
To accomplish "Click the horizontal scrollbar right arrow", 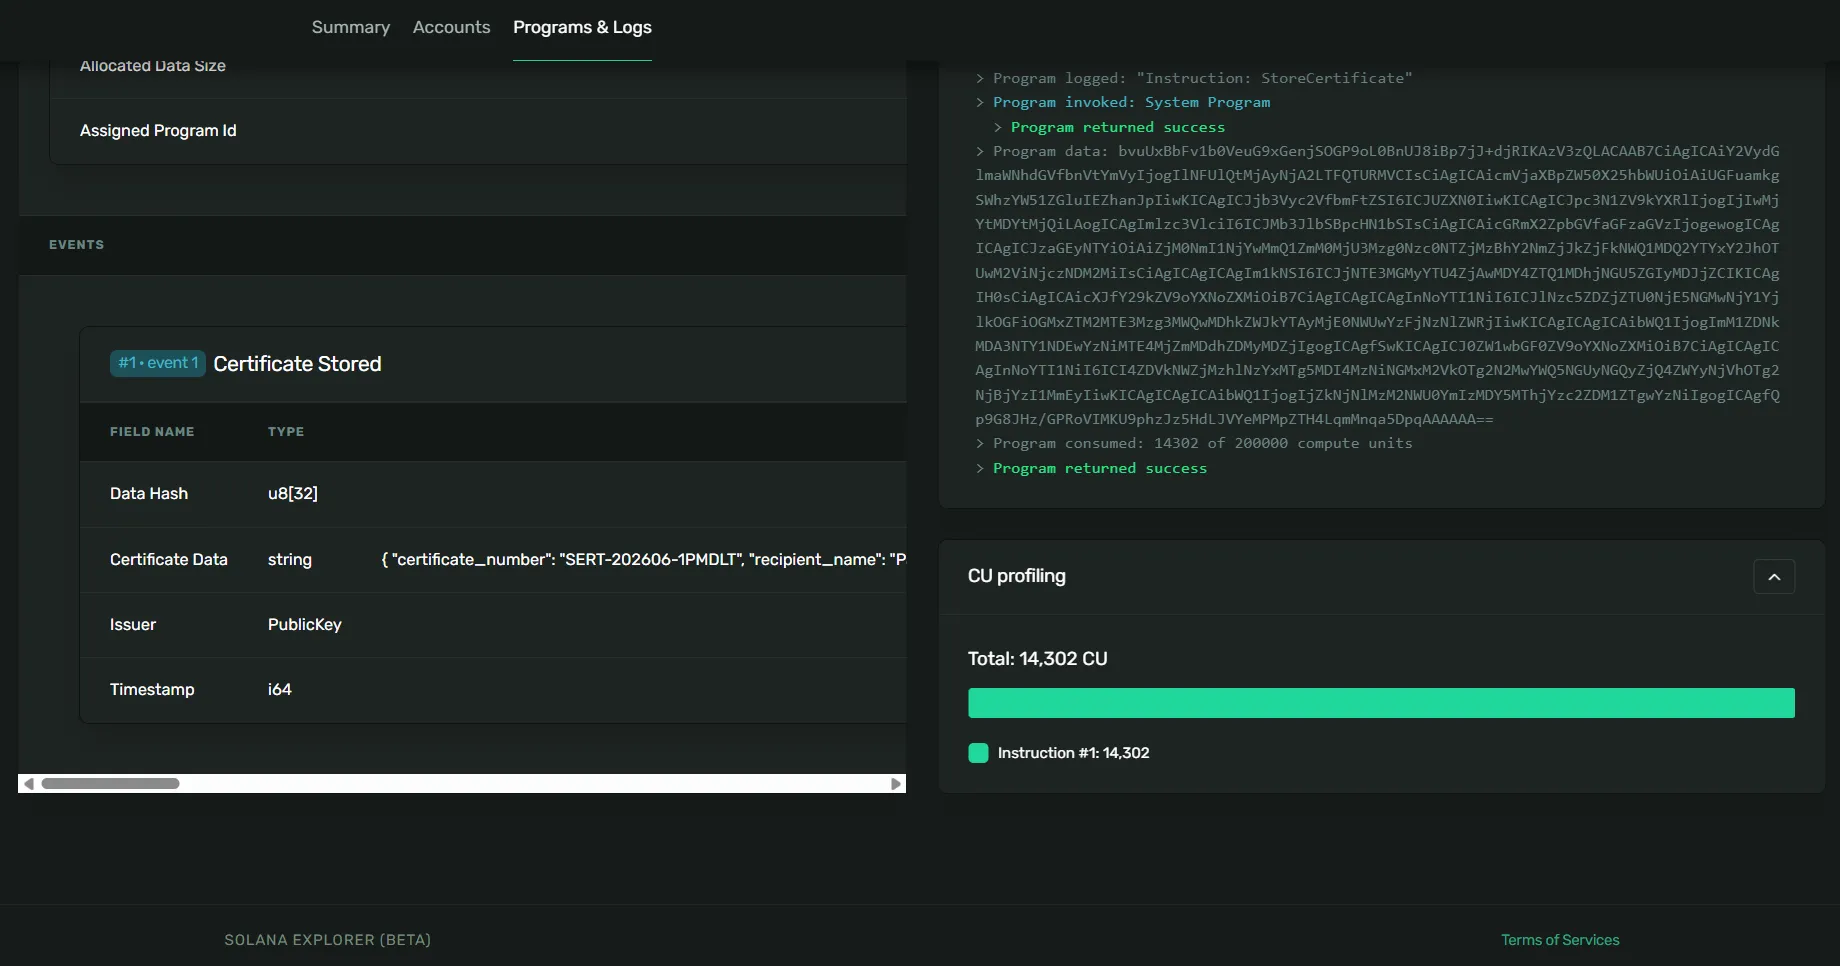I will (896, 784).
